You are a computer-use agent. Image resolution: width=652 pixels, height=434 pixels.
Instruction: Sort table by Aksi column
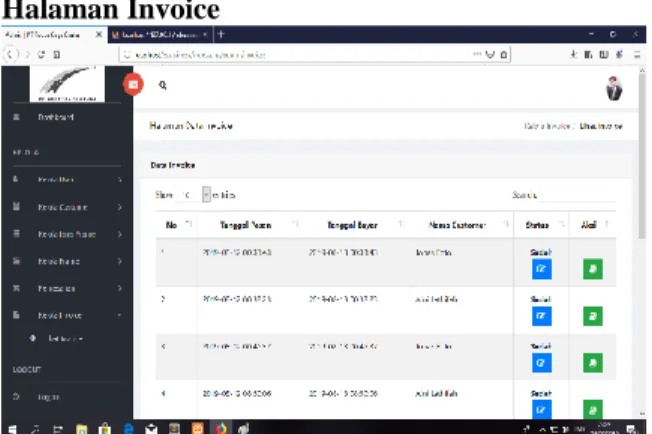tap(593, 225)
